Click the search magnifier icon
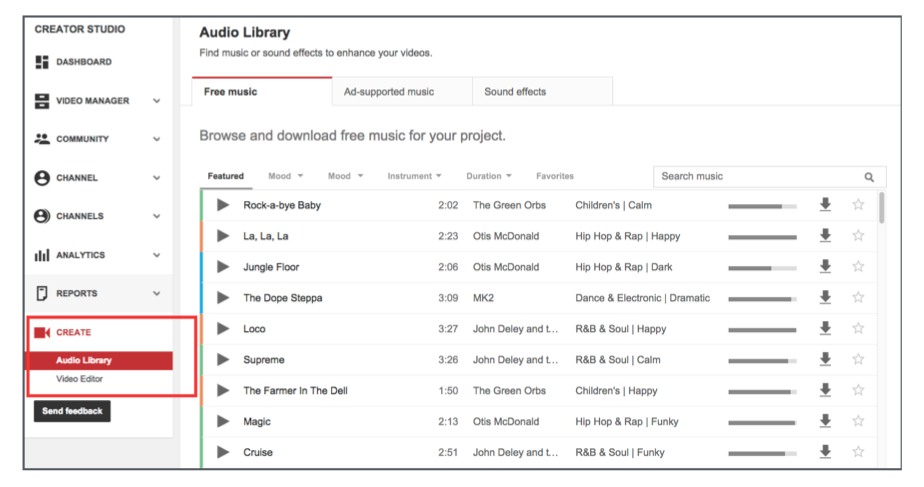Image resolution: width=924 pixels, height=487 pixels. 869,177
